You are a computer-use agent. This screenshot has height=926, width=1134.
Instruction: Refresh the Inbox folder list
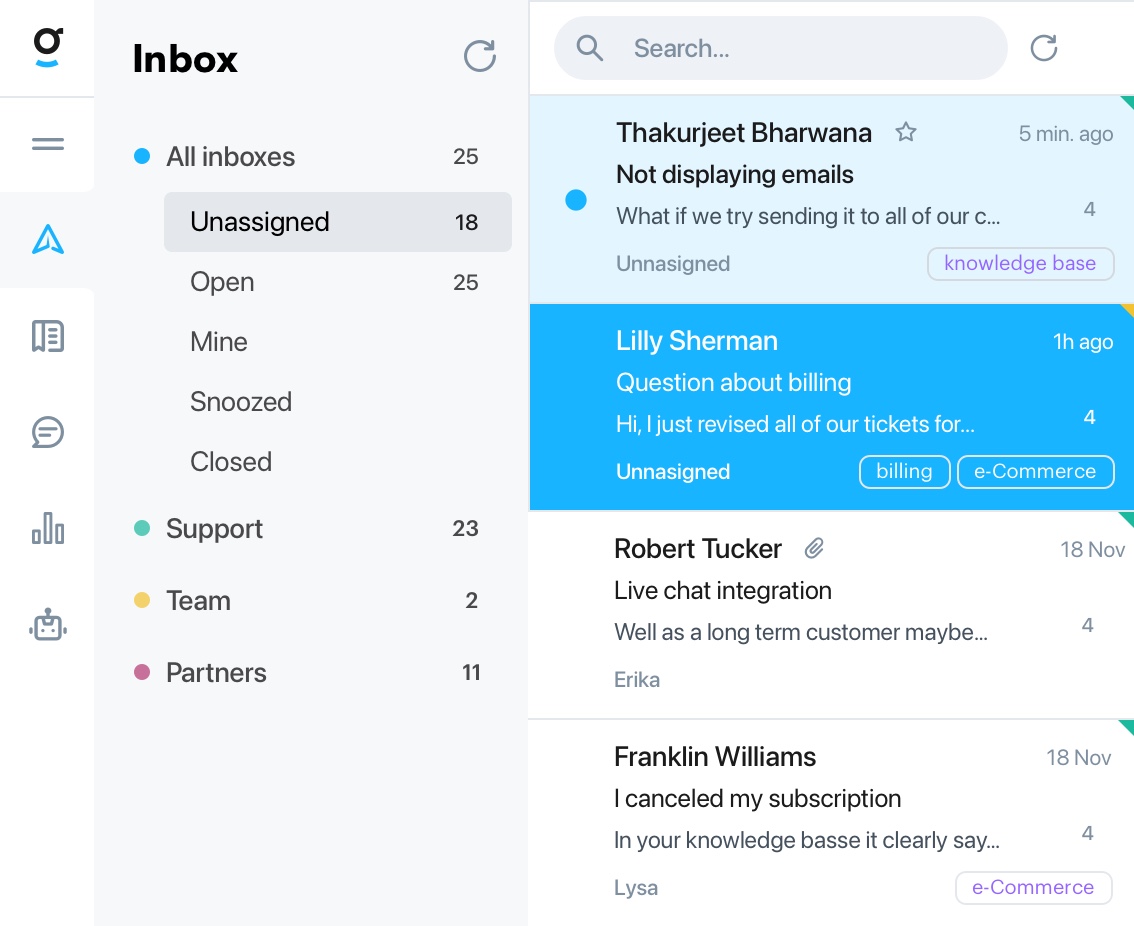click(x=479, y=56)
